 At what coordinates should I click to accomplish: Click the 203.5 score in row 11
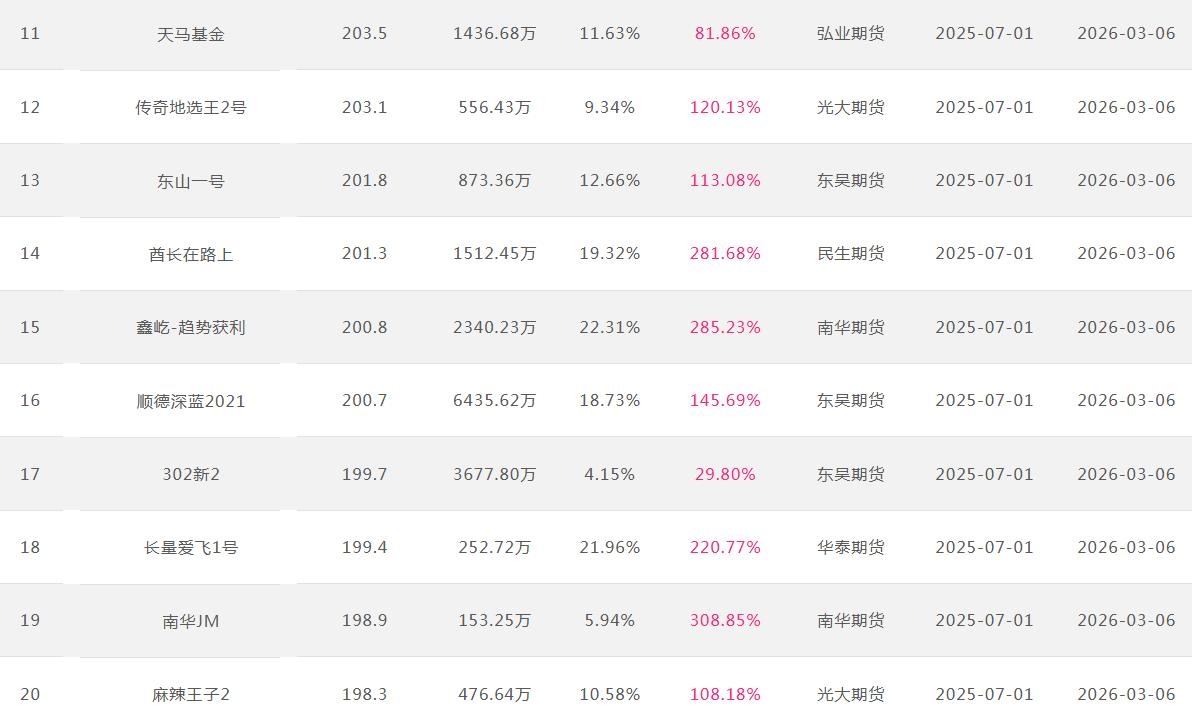[x=364, y=34]
